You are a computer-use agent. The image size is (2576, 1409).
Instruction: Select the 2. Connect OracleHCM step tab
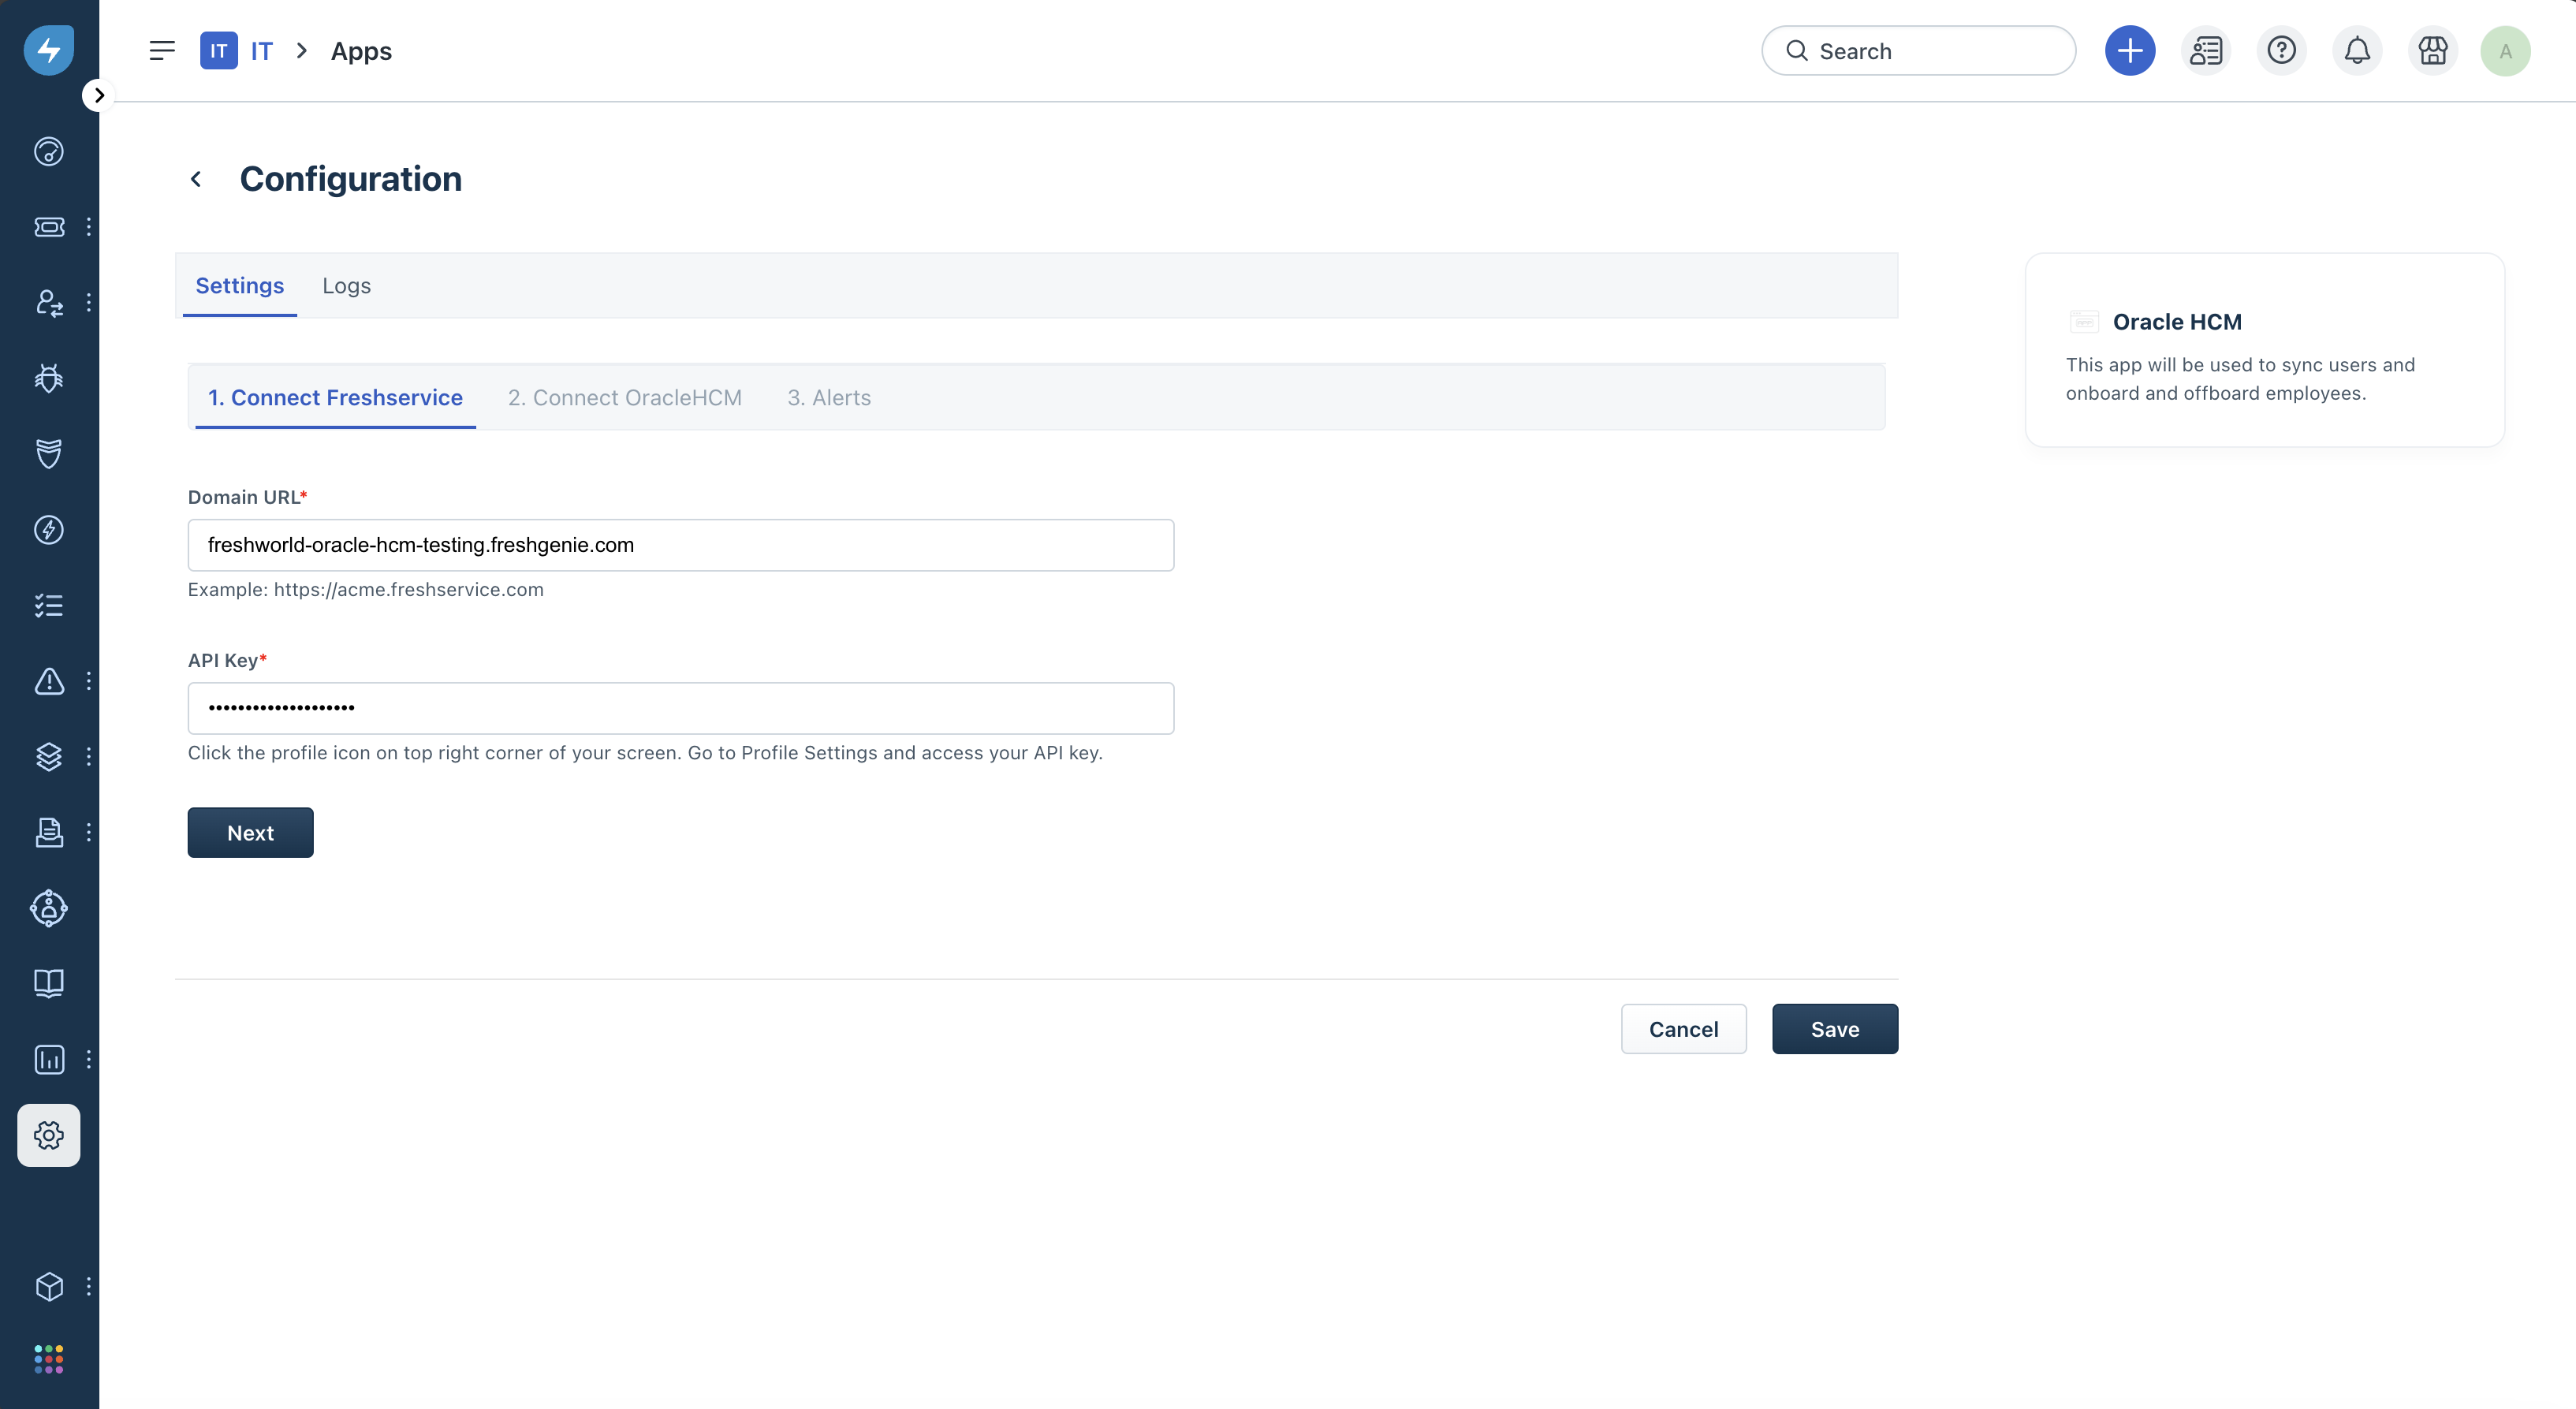pos(624,398)
